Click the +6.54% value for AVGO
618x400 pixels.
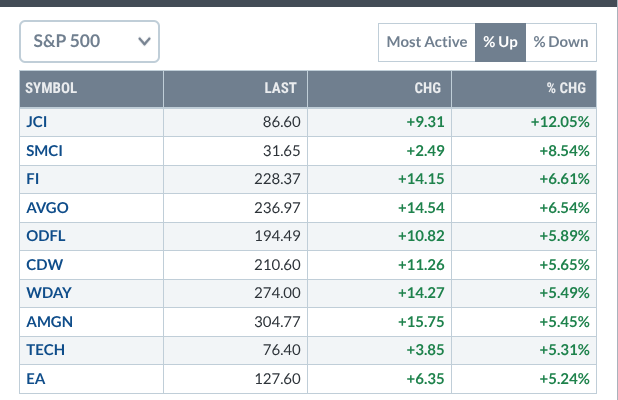pyautogui.click(x=564, y=208)
